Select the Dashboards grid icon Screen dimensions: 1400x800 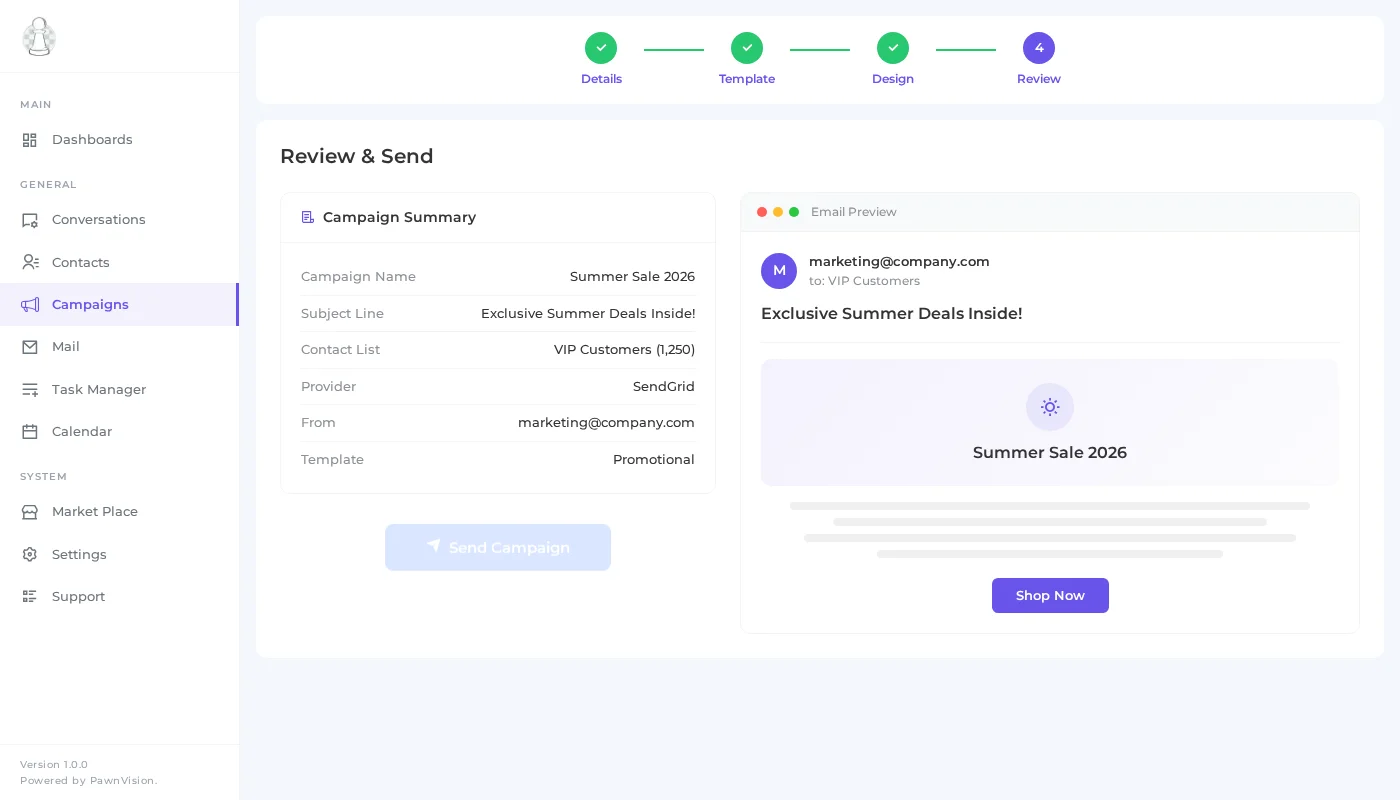click(x=29, y=140)
